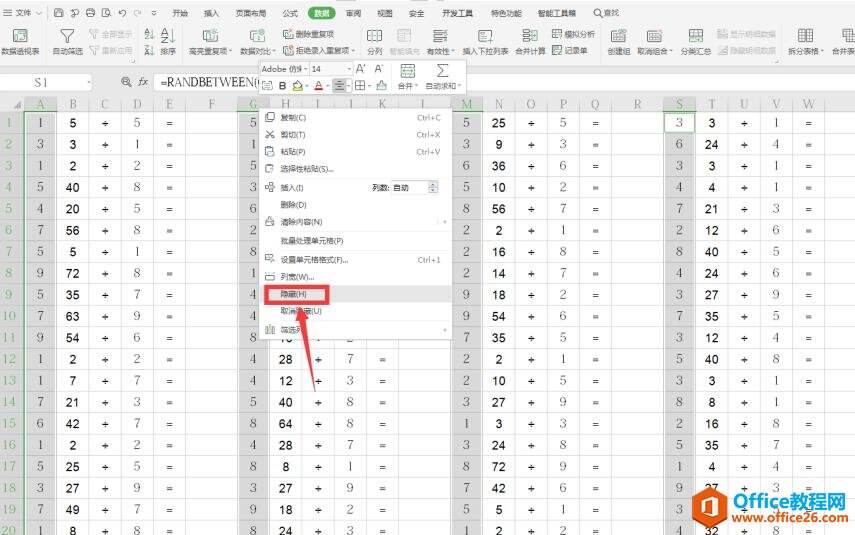This screenshot has height=535, width=855.
Task: Choose 剪切(T) from the context menu
Action: coord(356,135)
